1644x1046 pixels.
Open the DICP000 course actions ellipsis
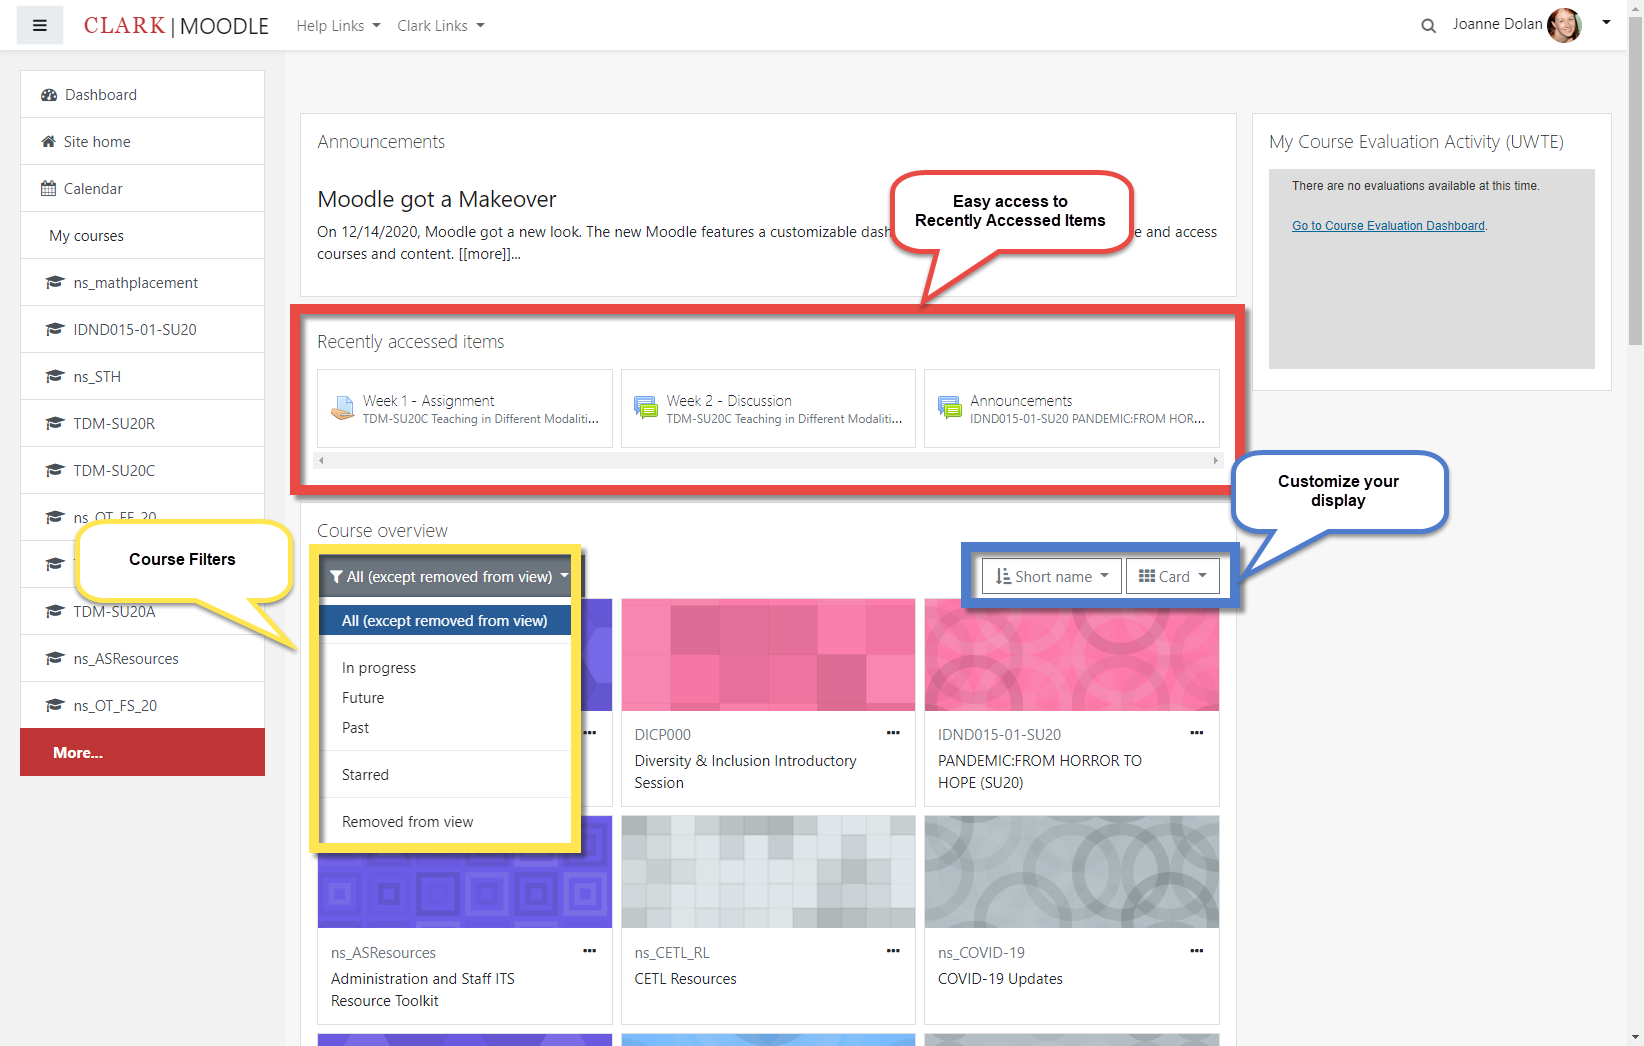(x=893, y=733)
